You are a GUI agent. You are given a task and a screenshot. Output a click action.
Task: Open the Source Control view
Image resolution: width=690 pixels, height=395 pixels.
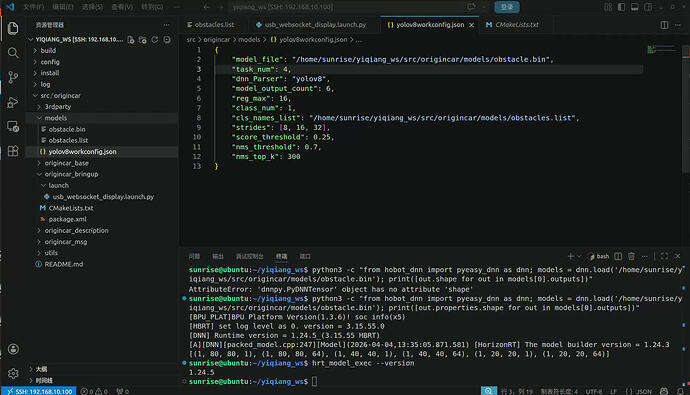click(13, 77)
